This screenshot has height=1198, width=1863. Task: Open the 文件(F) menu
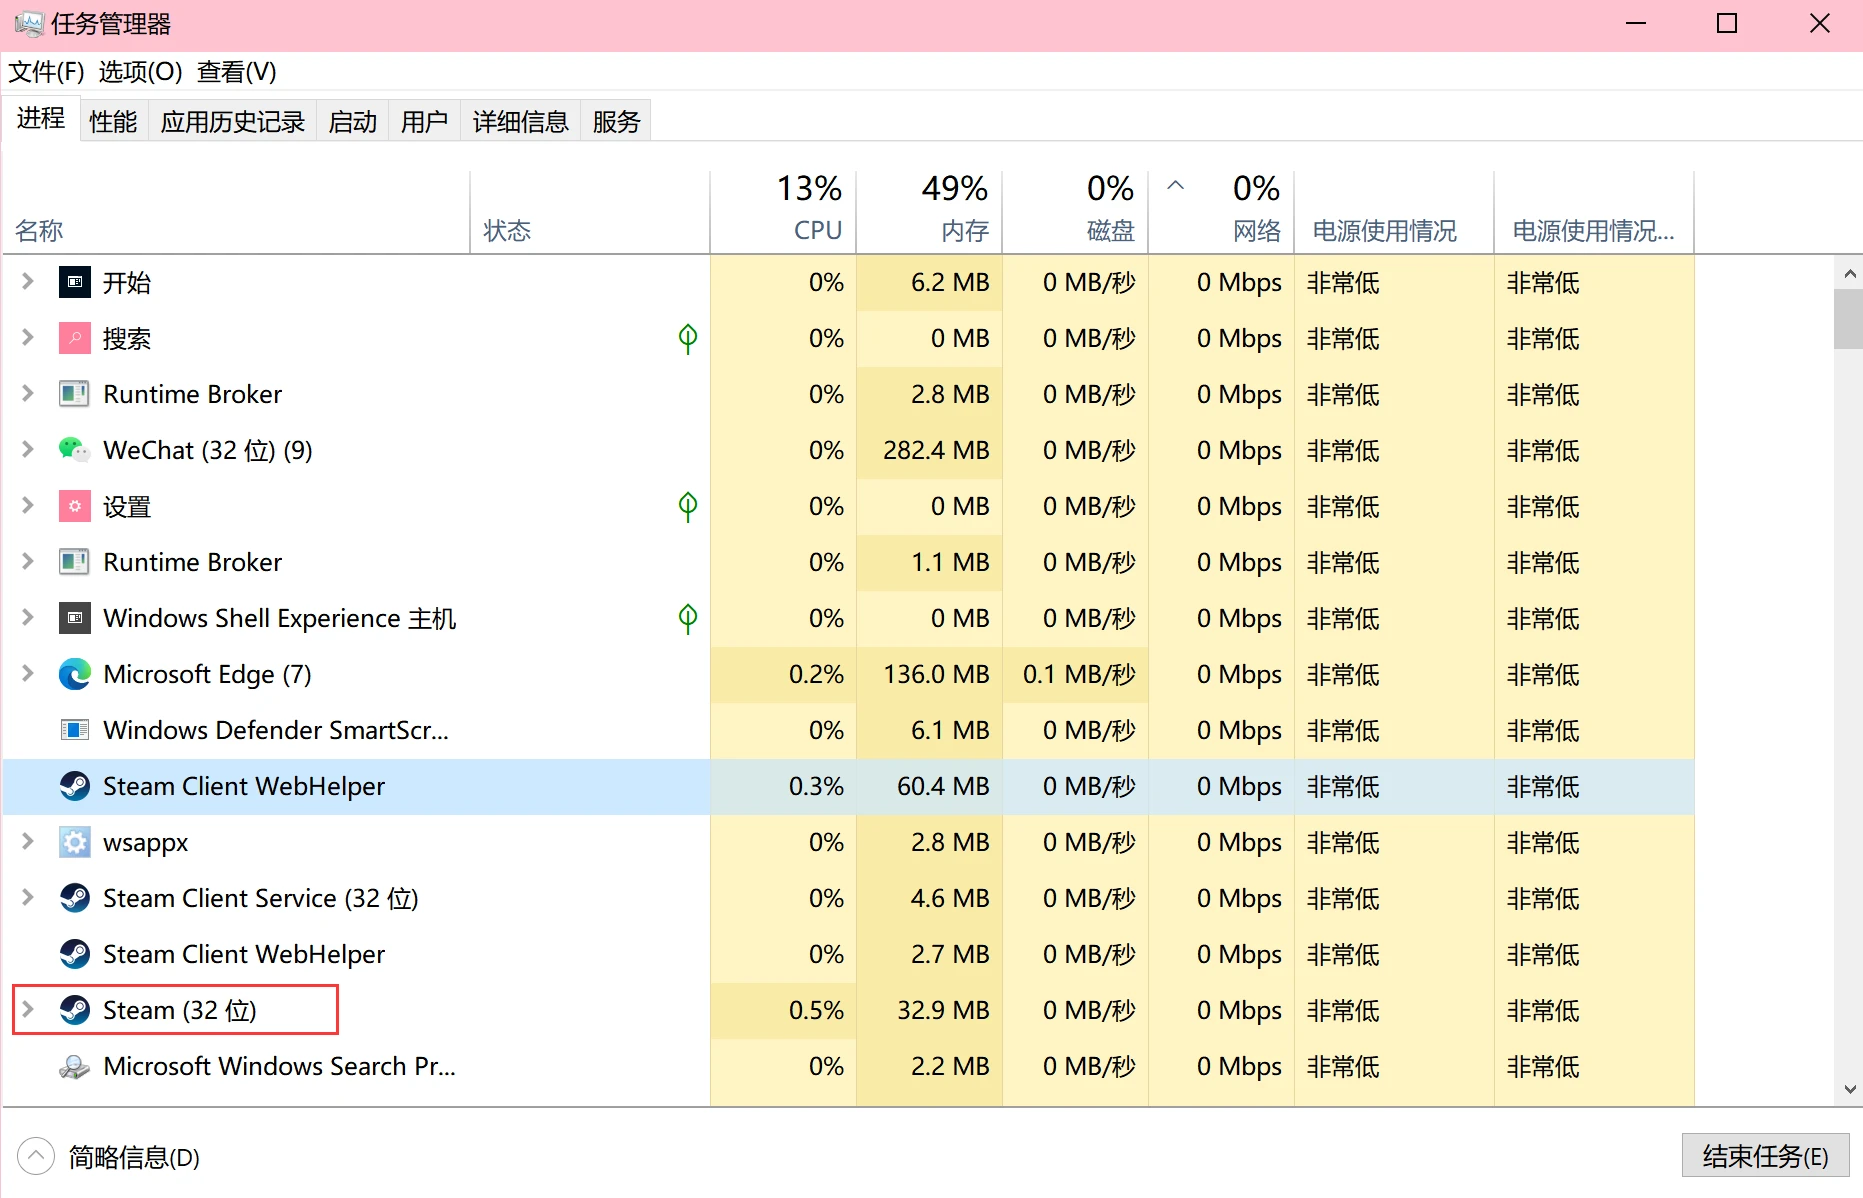[46, 72]
